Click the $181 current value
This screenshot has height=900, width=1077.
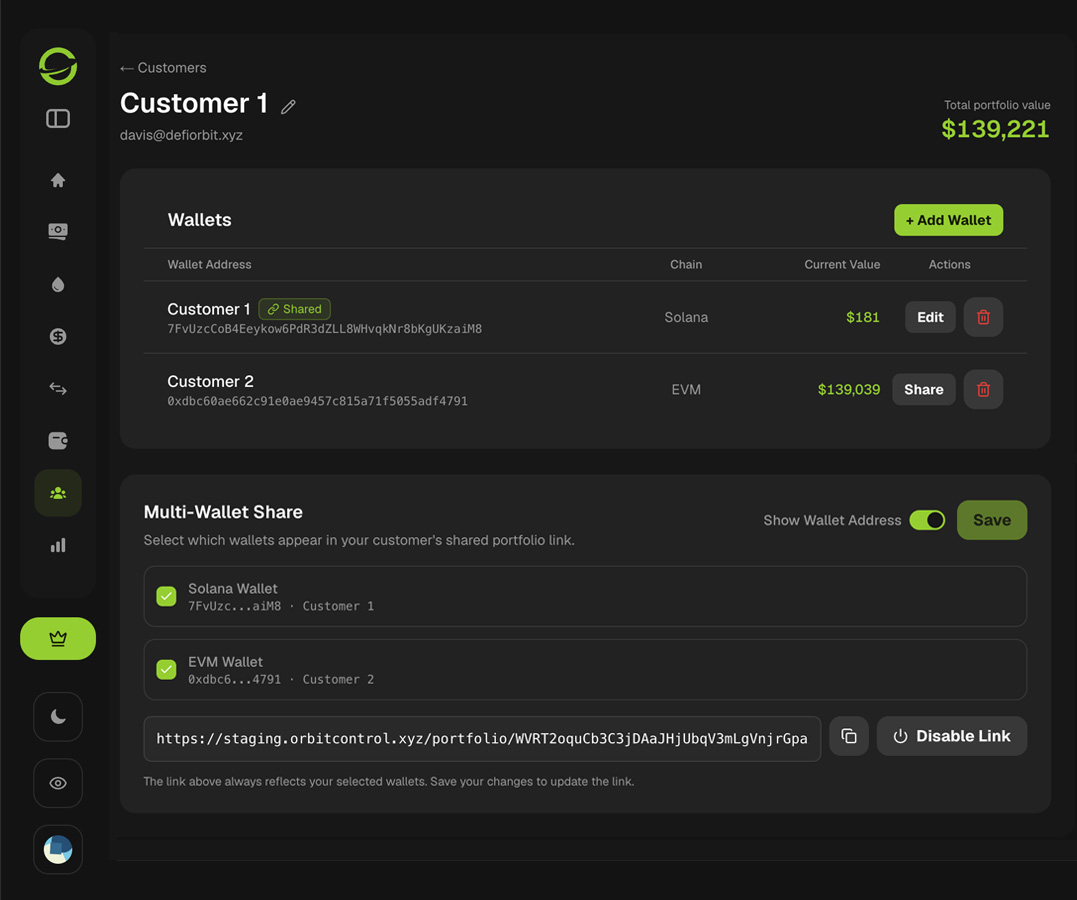(863, 317)
